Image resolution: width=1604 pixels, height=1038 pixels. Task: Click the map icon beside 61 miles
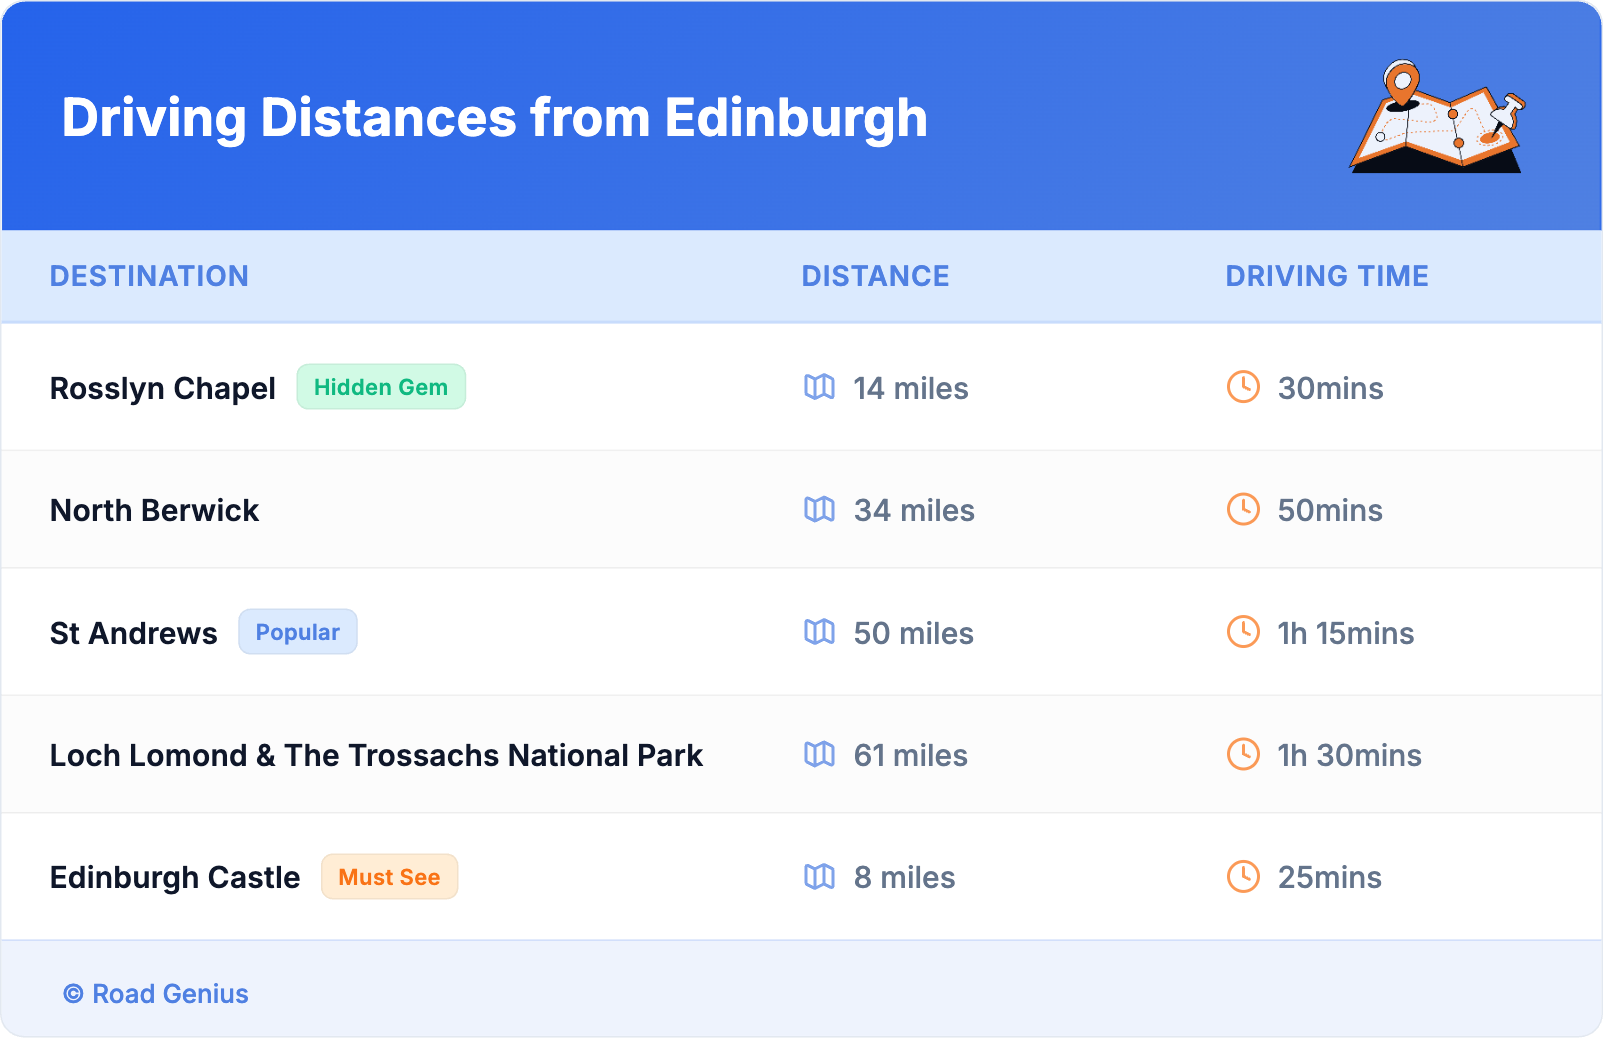tap(819, 755)
